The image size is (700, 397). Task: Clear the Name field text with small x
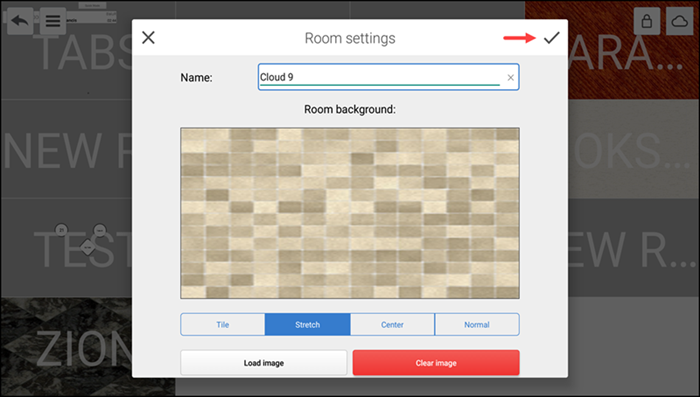[x=510, y=78]
